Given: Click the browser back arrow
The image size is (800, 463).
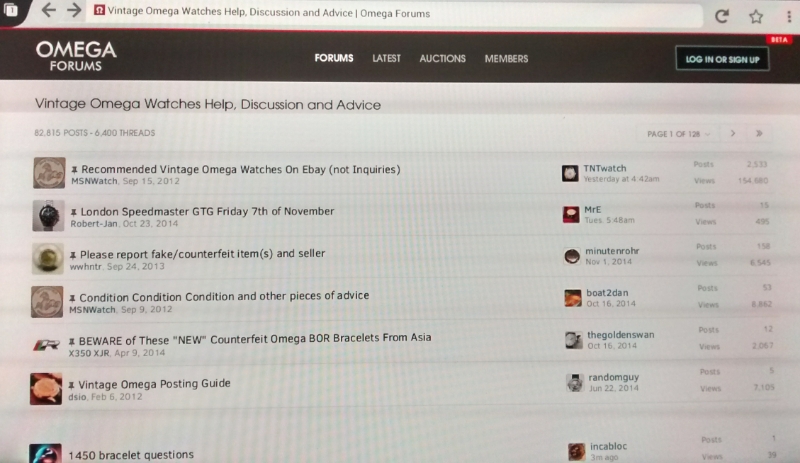Looking at the screenshot, I should [48, 12].
